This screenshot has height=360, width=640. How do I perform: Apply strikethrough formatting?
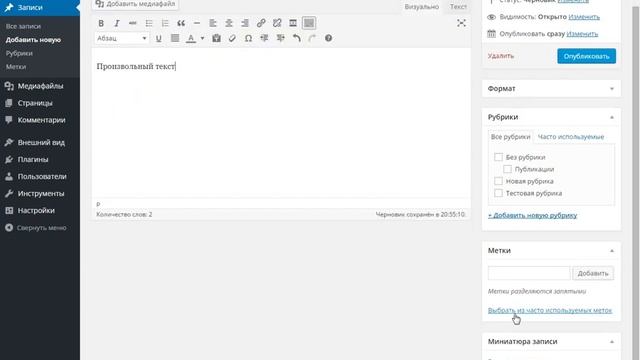(133, 23)
